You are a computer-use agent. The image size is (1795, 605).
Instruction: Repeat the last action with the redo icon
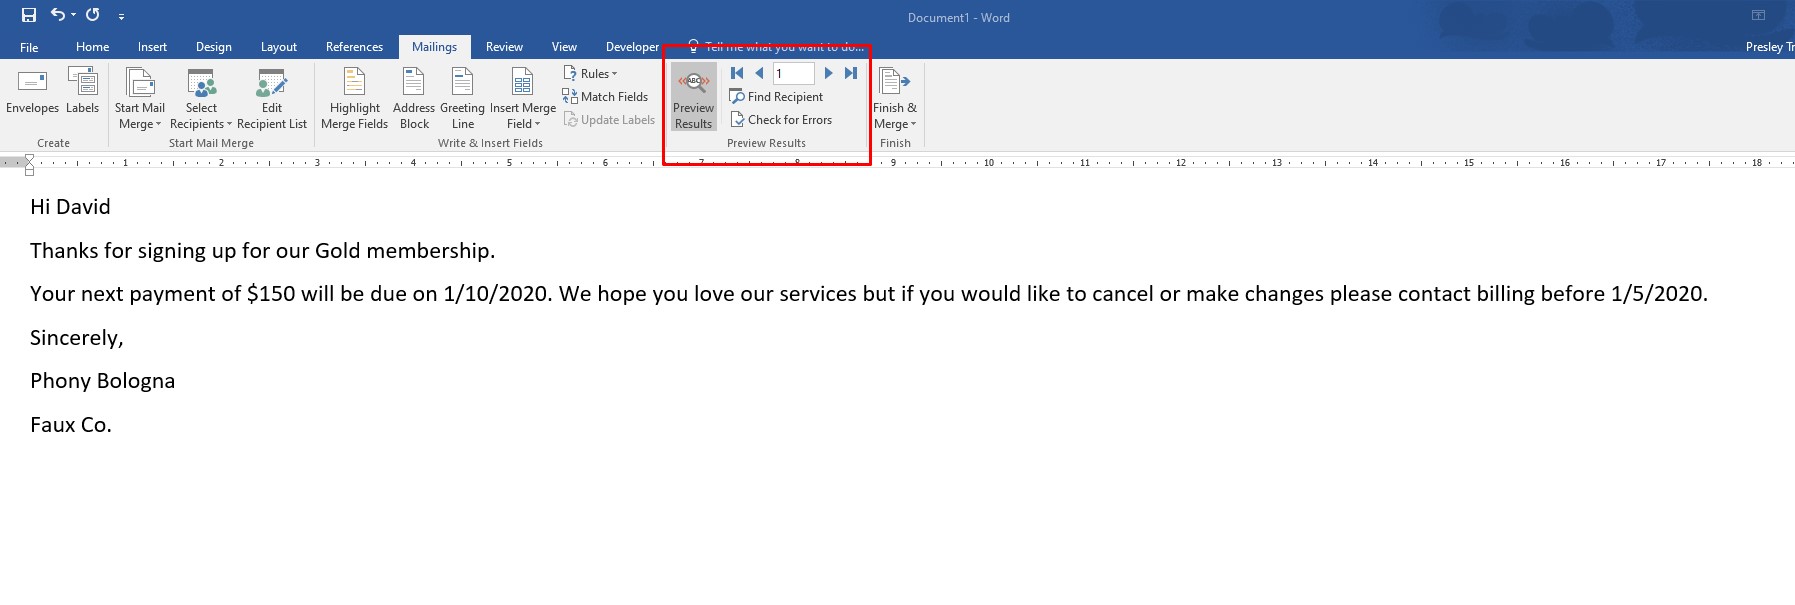(x=93, y=15)
